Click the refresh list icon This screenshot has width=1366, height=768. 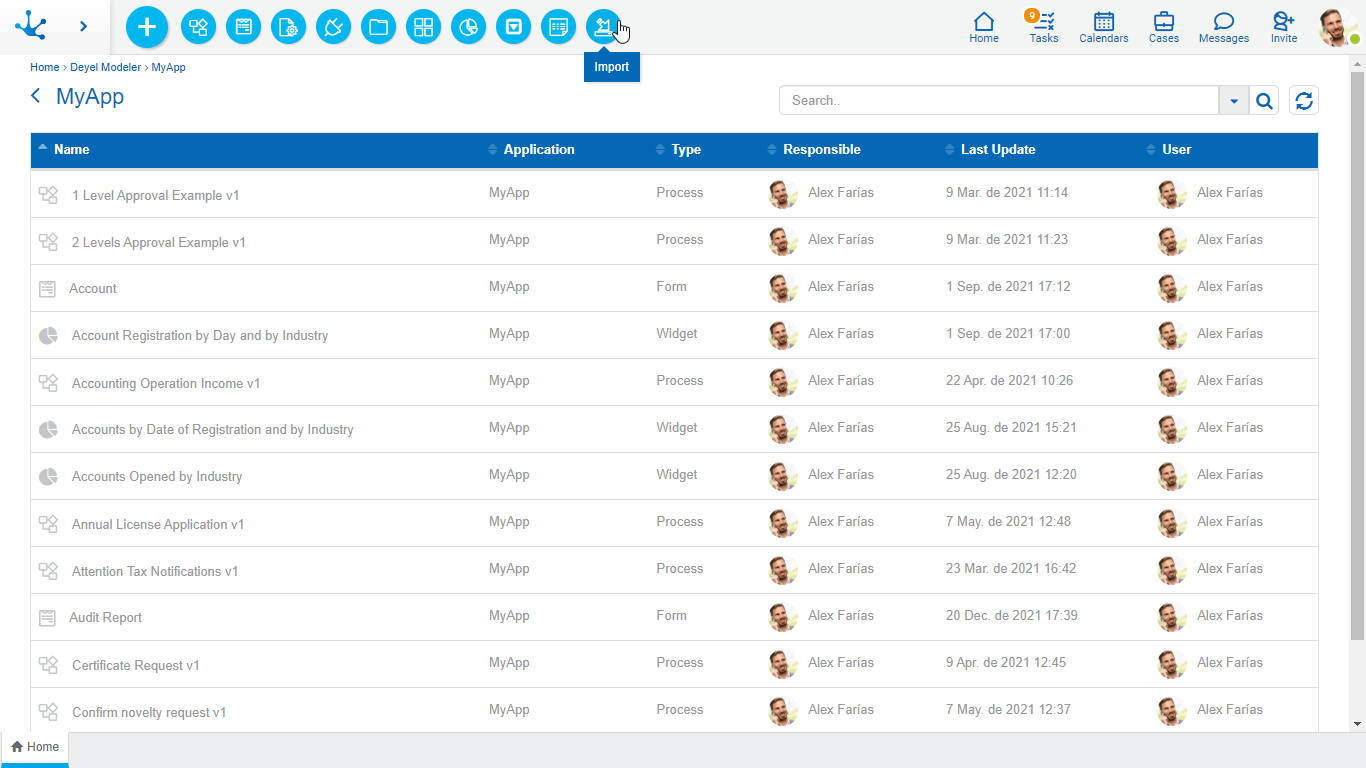(x=1303, y=100)
